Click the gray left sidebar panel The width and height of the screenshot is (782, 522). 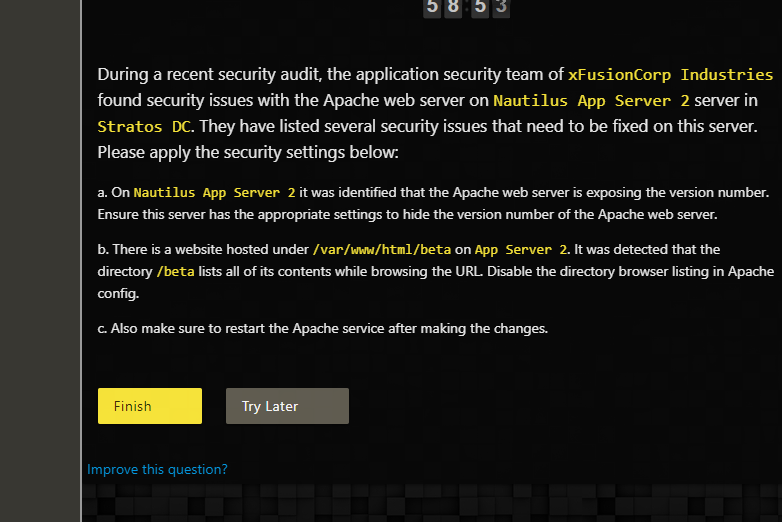click(39, 260)
